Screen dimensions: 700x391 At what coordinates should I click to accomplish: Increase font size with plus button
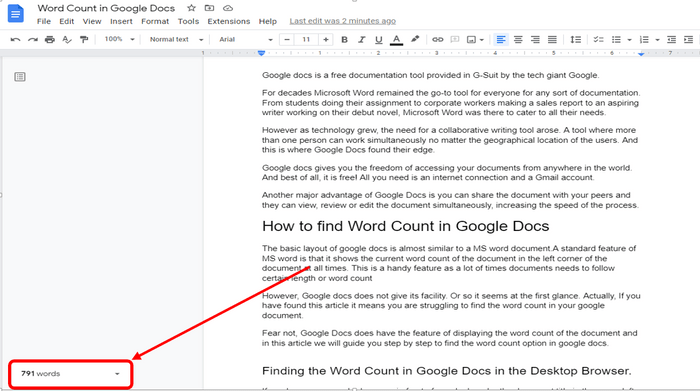[326, 40]
